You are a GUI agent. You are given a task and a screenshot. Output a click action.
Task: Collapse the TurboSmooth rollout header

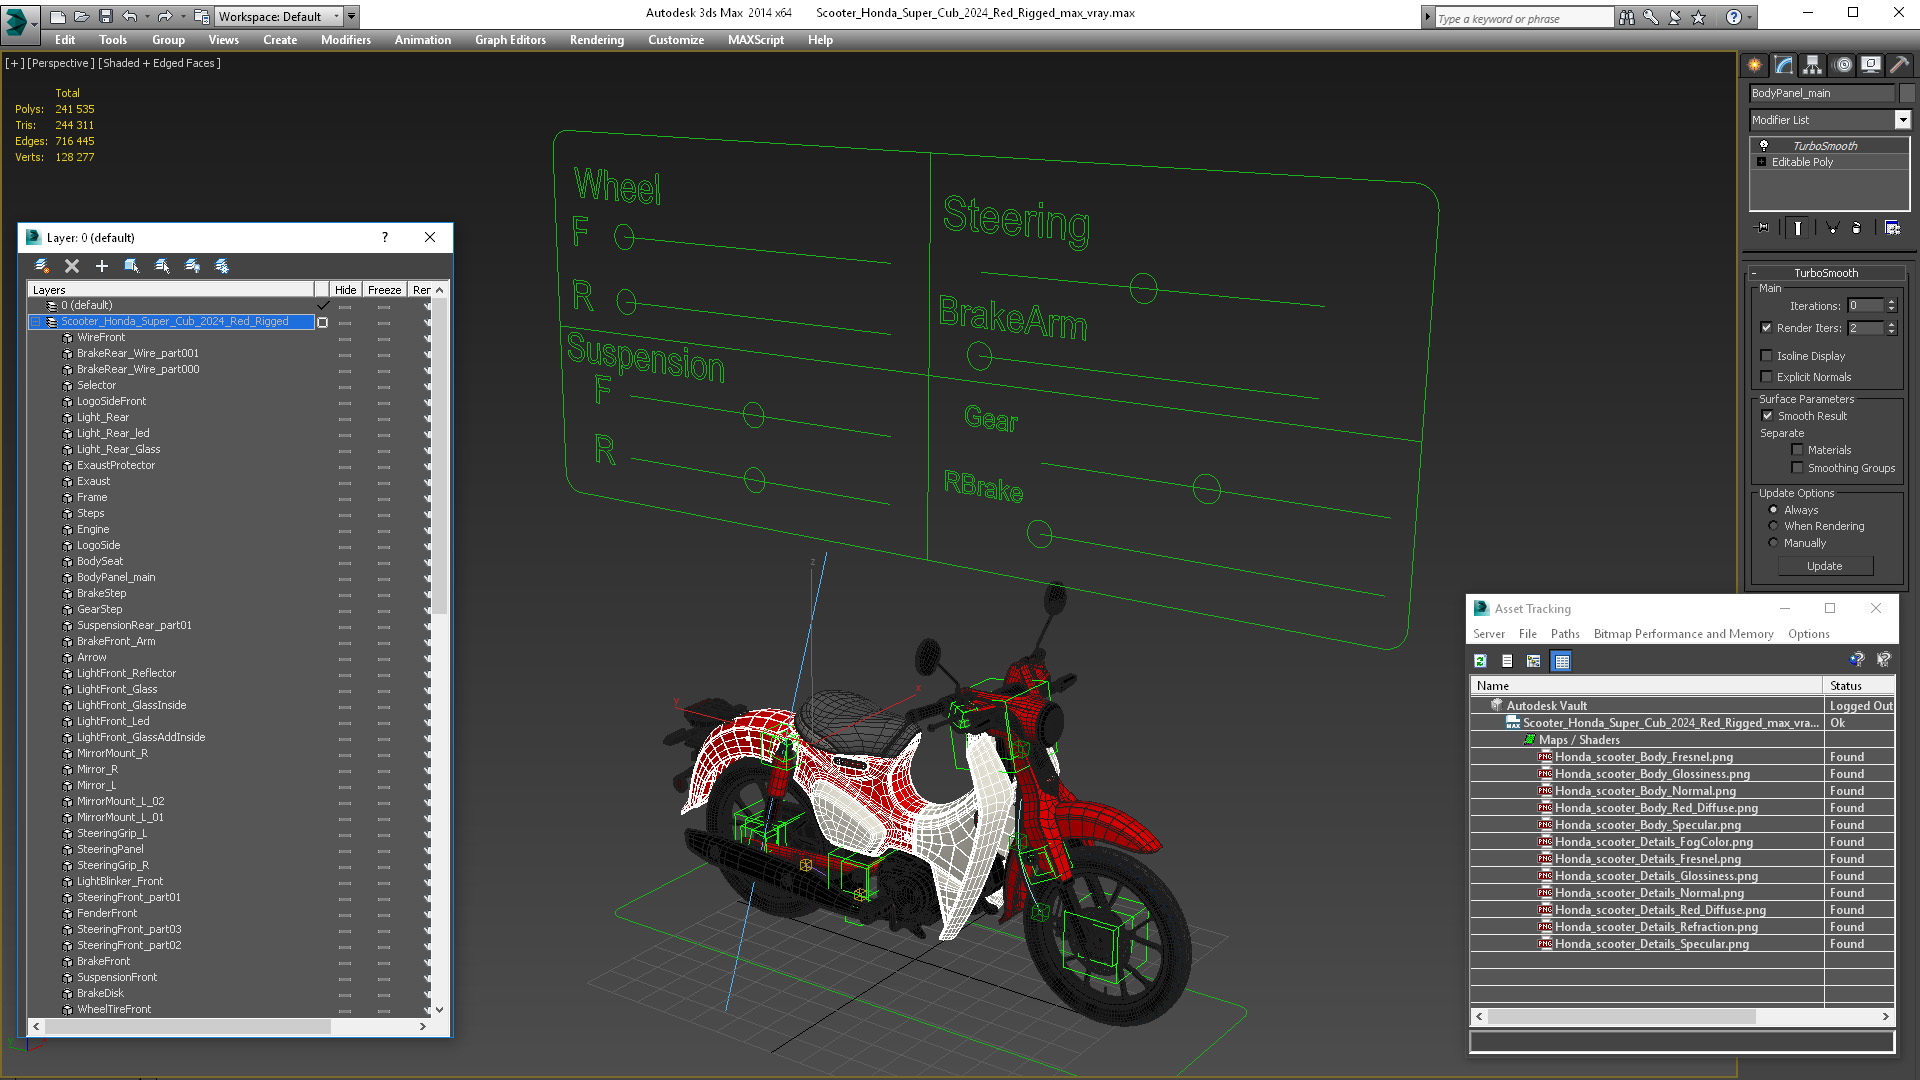coord(1826,273)
